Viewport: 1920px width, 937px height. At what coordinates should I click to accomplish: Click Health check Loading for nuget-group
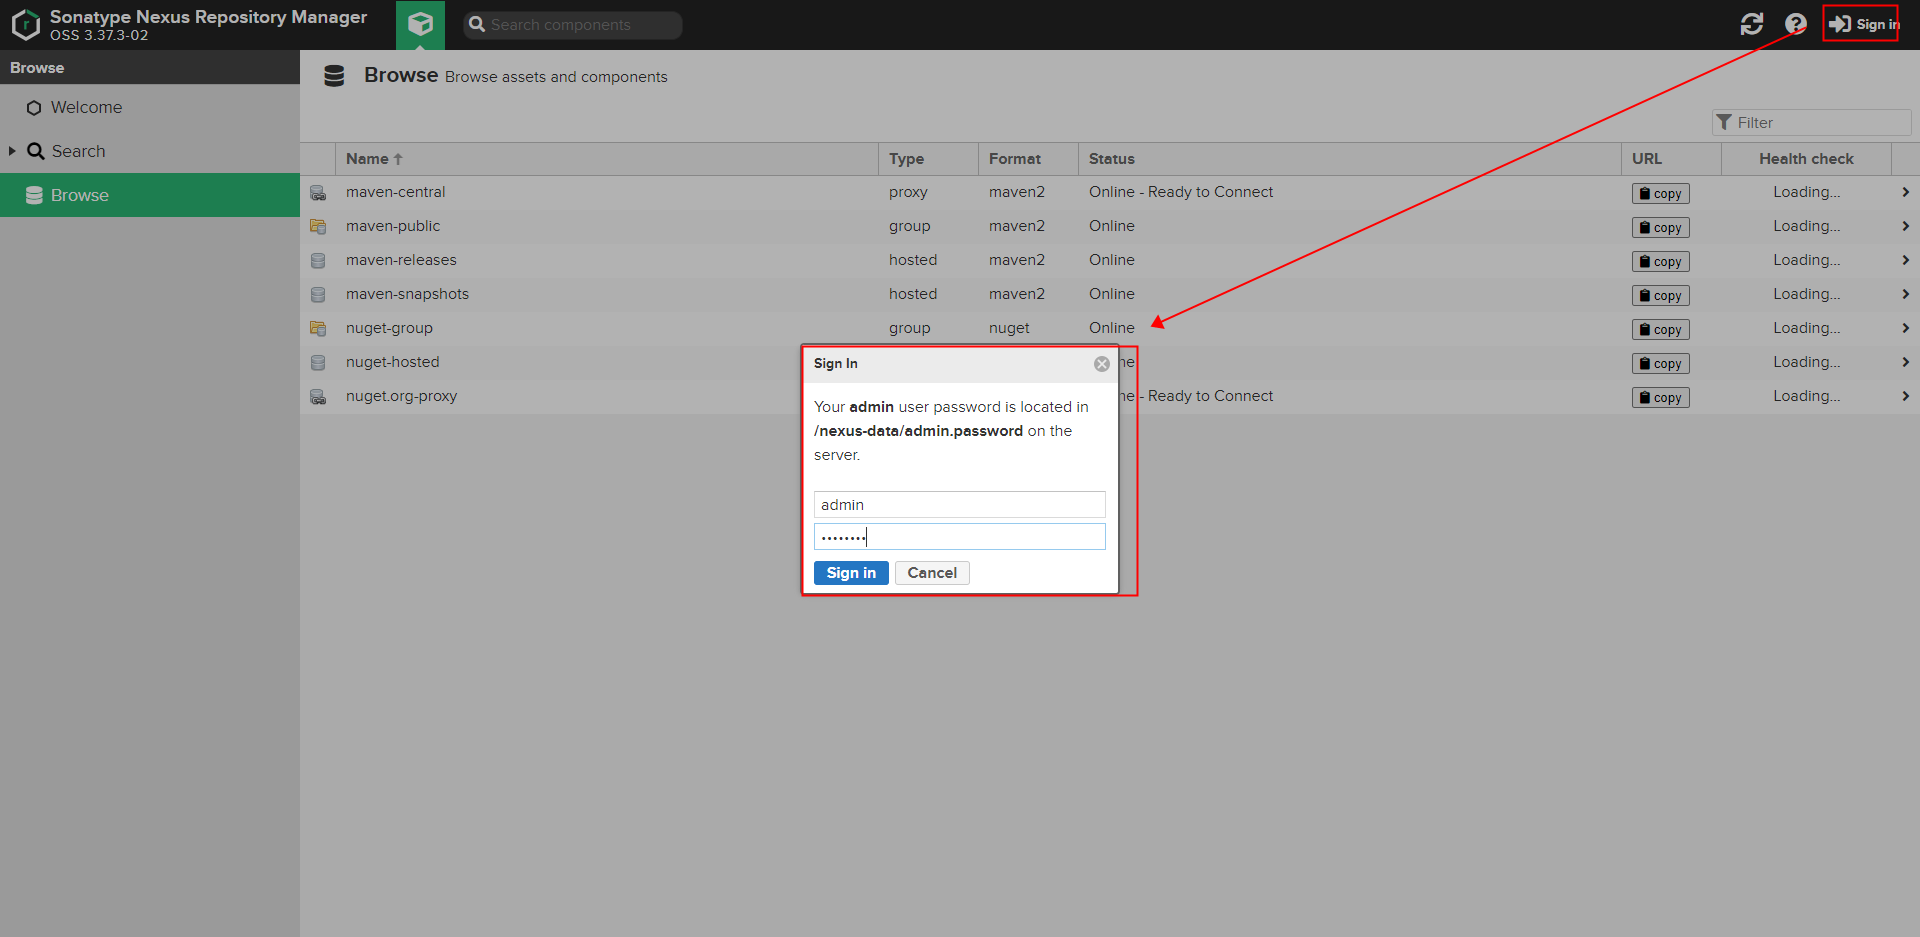1806,328
